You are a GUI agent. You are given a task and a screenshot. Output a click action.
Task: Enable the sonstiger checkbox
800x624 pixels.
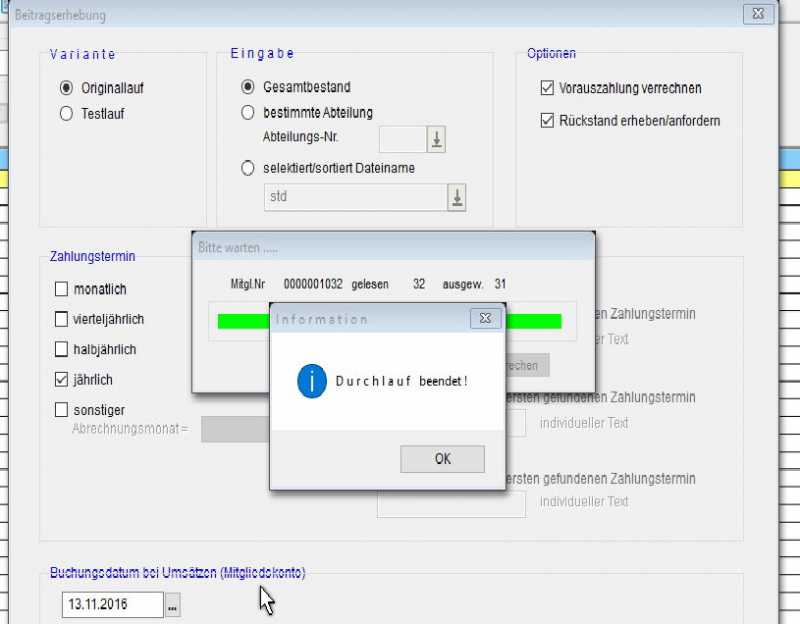[61, 410]
